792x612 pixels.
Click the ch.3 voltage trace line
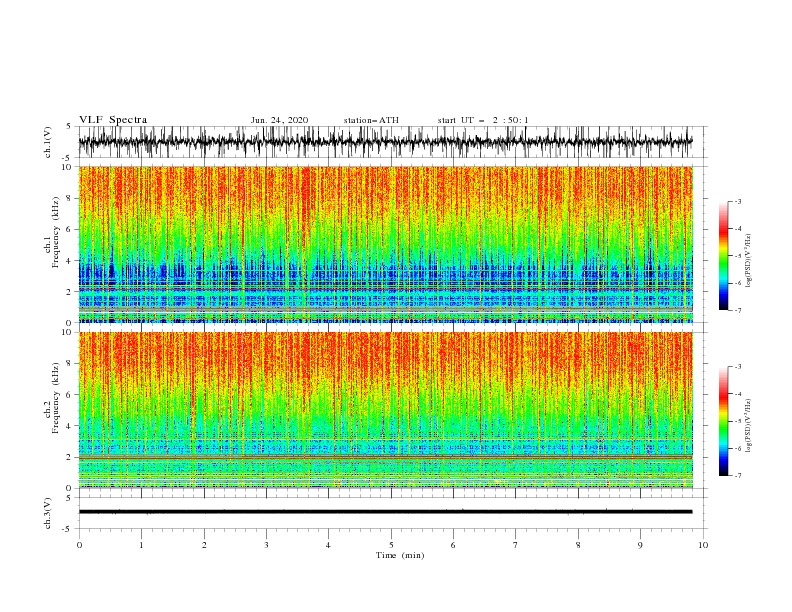385,512
